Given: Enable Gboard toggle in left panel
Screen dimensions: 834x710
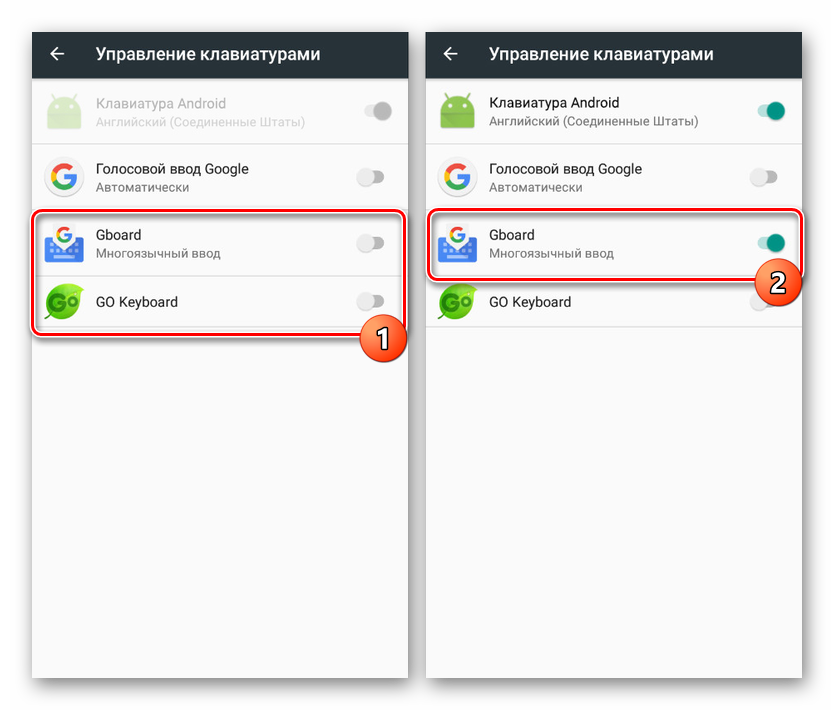Looking at the screenshot, I should click(371, 243).
